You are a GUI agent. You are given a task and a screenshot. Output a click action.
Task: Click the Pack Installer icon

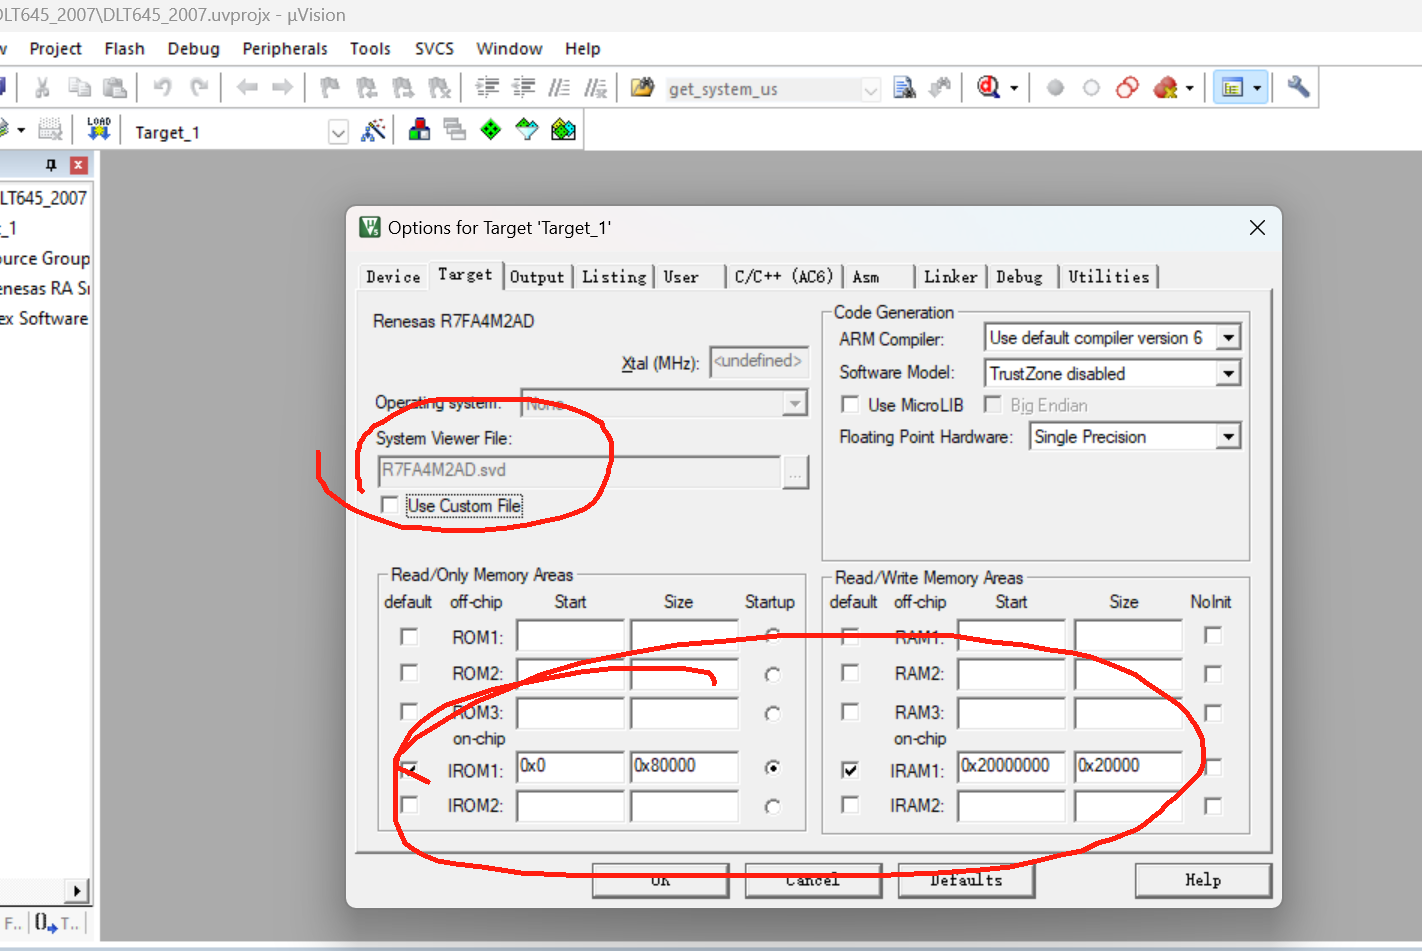pos(563,129)
